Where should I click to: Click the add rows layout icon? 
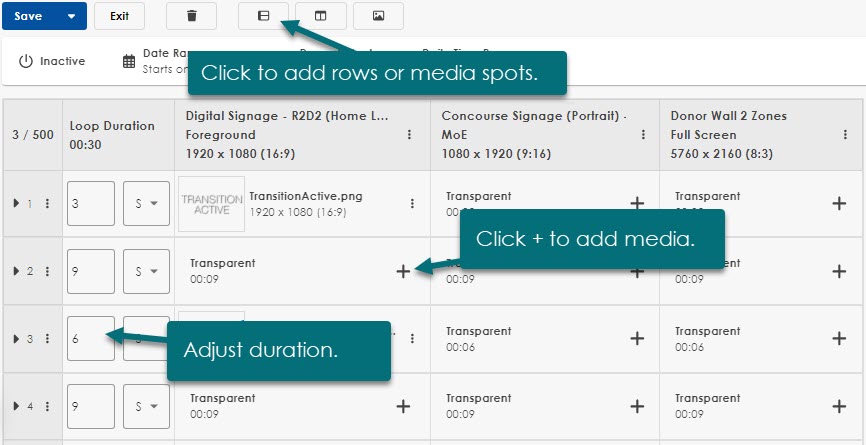(263, 16)
